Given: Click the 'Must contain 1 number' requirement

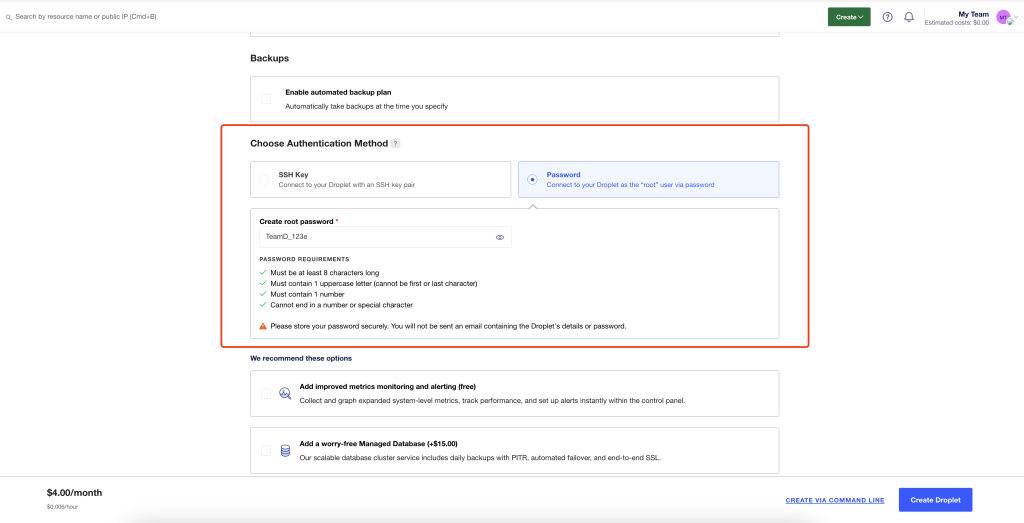Looking at the screenshot, I should (306, 294).
